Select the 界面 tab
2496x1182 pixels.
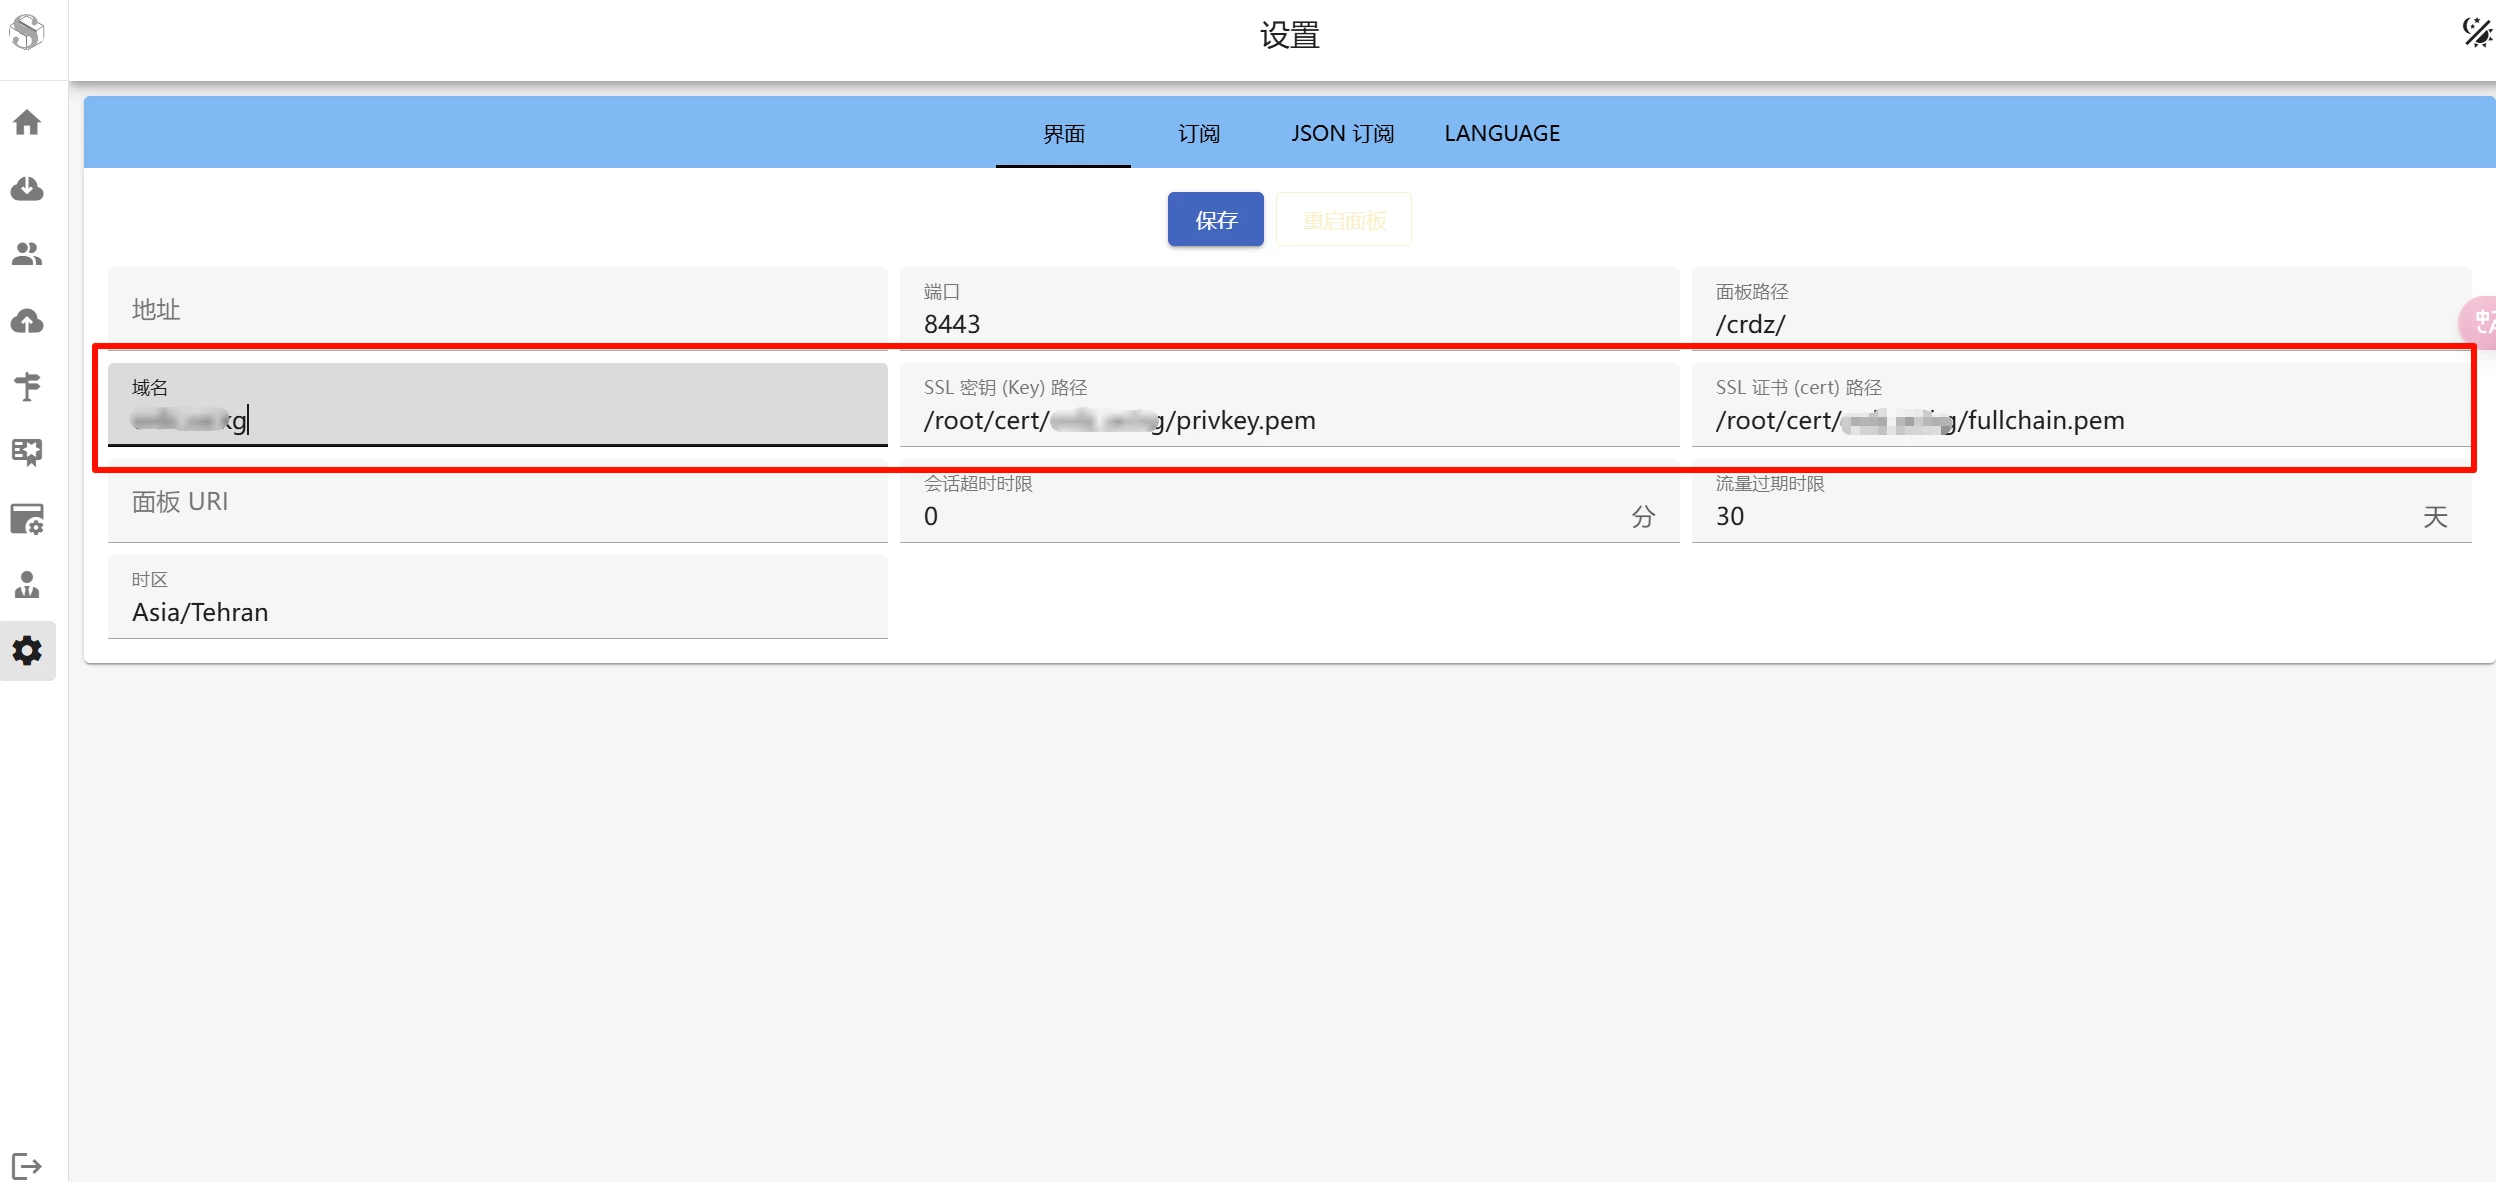coord(1063,133)
